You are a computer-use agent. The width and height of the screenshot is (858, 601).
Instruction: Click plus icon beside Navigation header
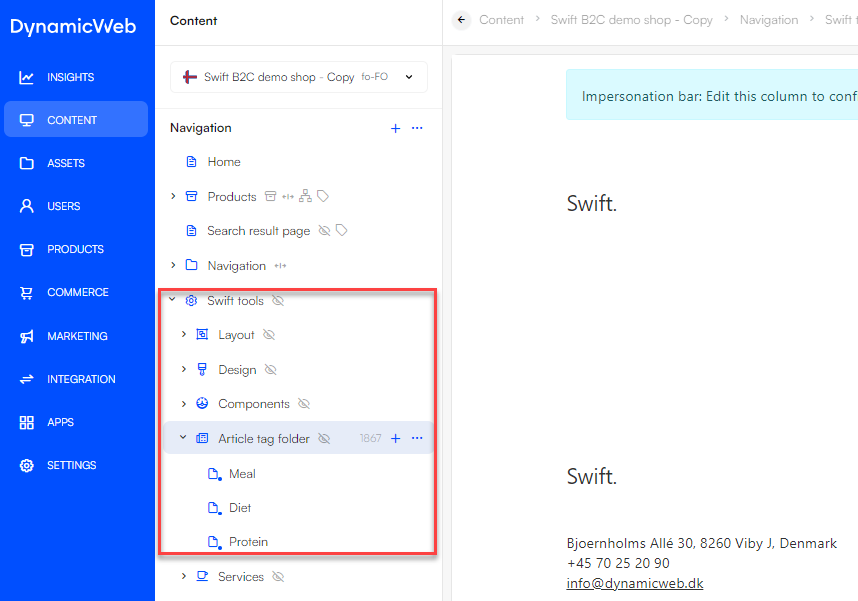click(x=395, y=128)
